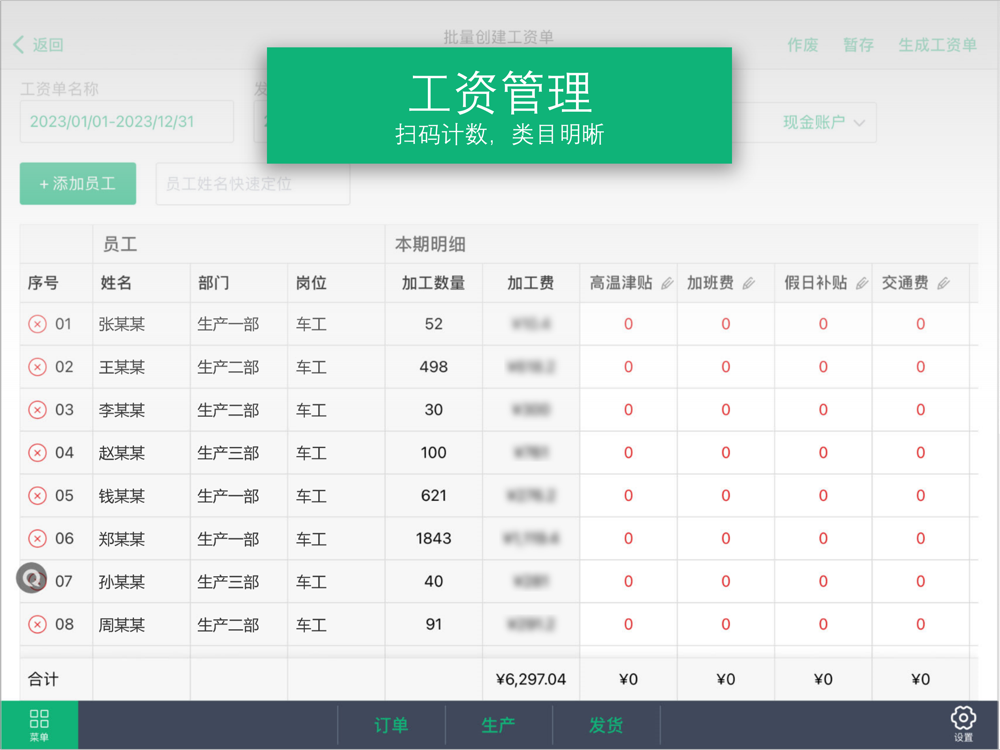
Task: Click the 添加员工 button
Action: pos(78,184)
